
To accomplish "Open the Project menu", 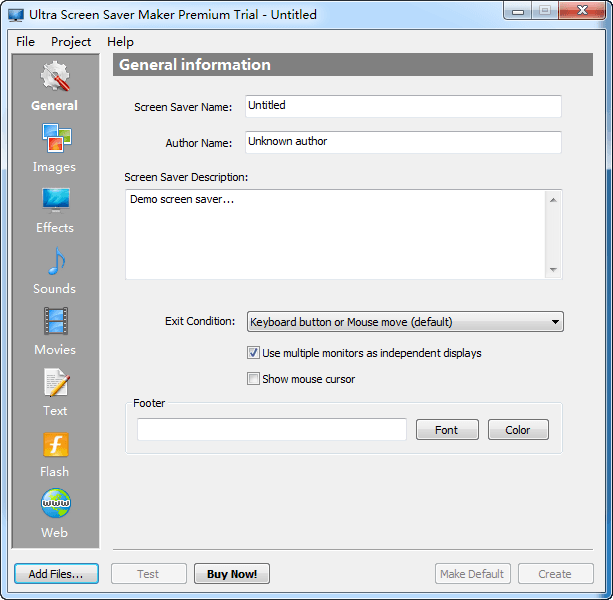I will (71, 42).
